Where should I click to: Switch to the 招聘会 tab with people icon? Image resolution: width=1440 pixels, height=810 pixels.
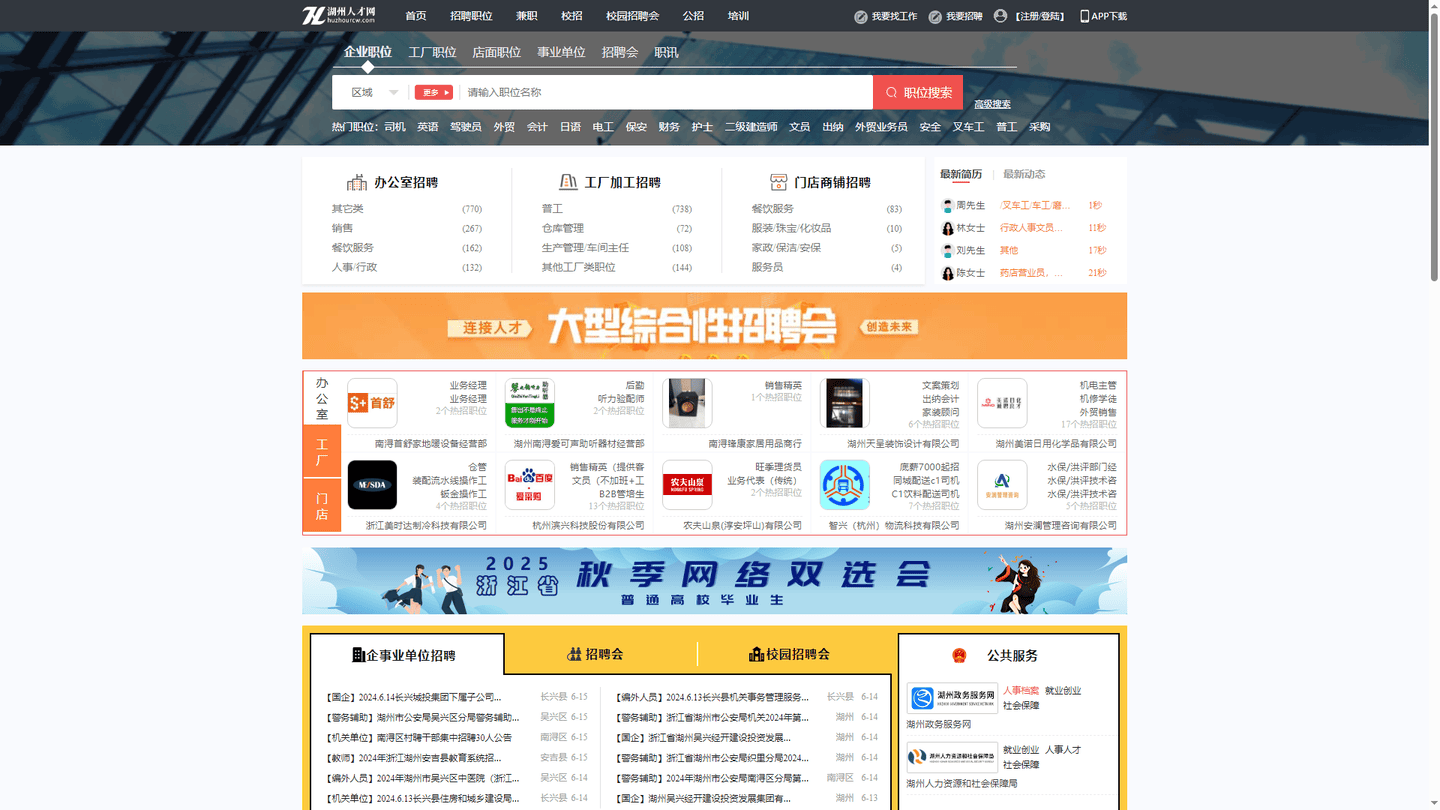[x=595, y=654]
